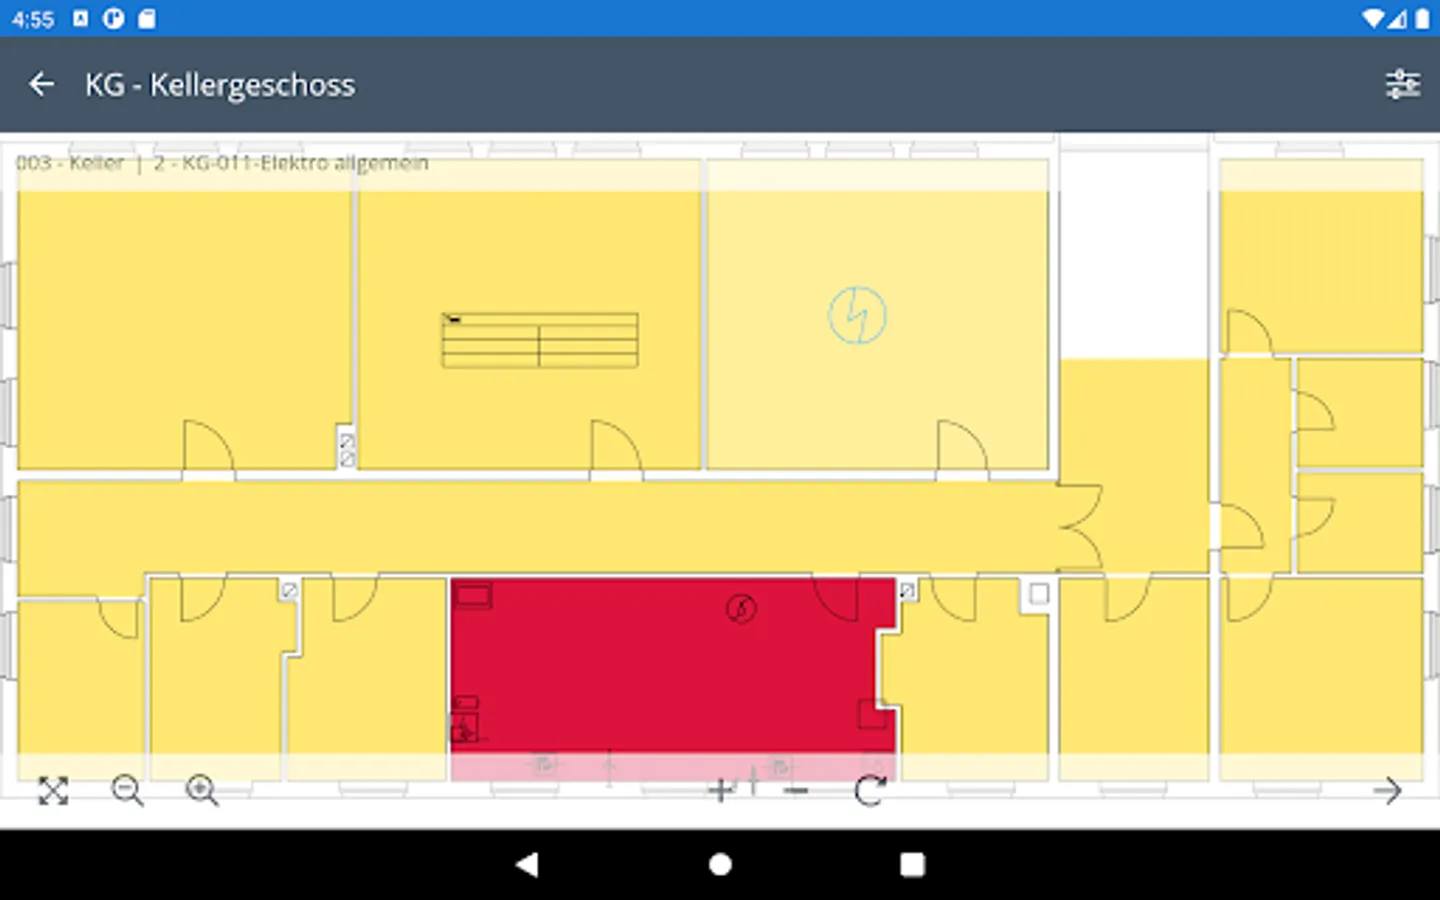Image resolution: width=1440 pixels, height=900 pixels.
Task: Tap the small square symbol near right rooms
Action: (x=1039, y=594)
